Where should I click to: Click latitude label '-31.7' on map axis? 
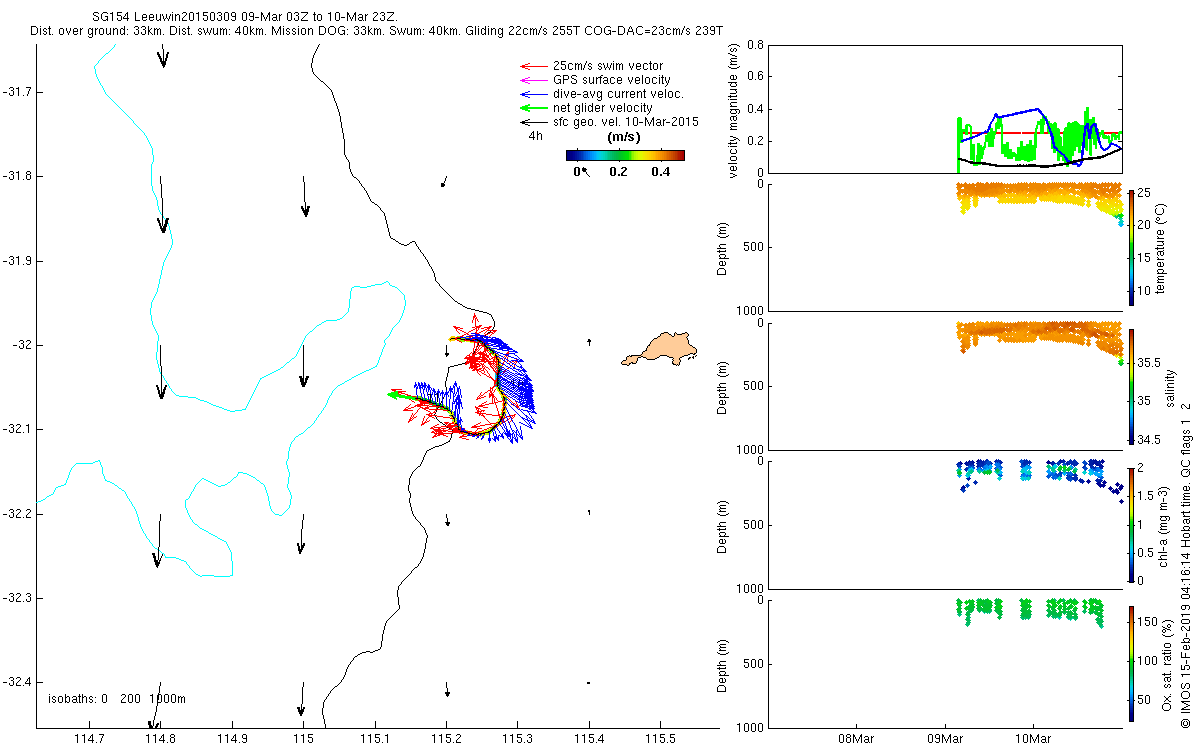click(x=16, y=92)
